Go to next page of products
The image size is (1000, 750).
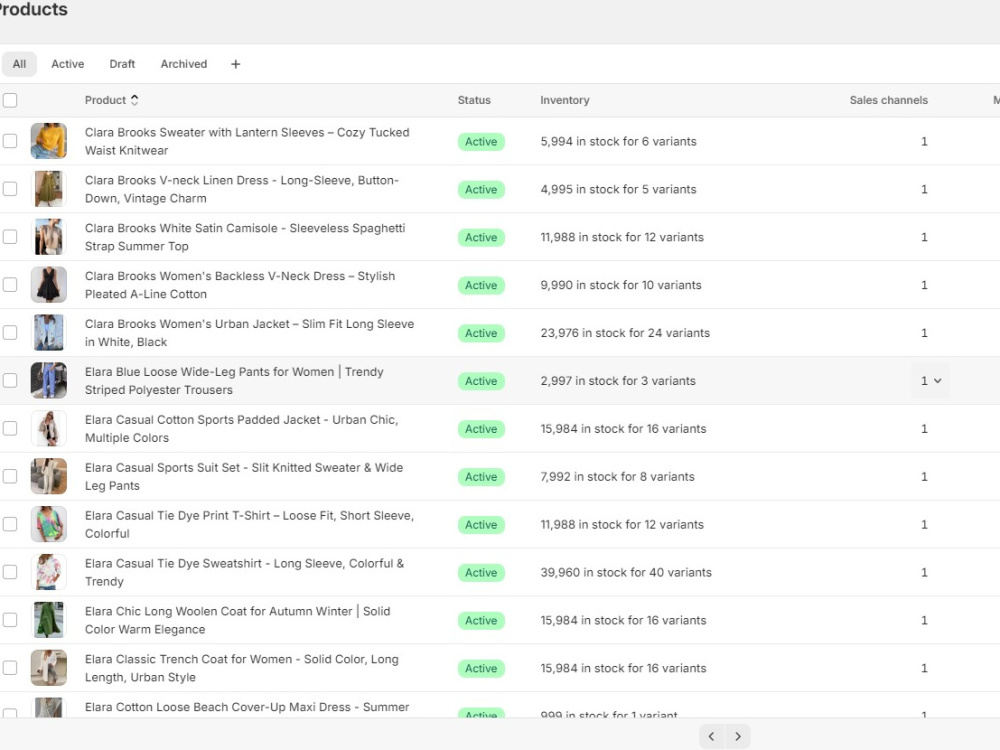coord(738,737)
